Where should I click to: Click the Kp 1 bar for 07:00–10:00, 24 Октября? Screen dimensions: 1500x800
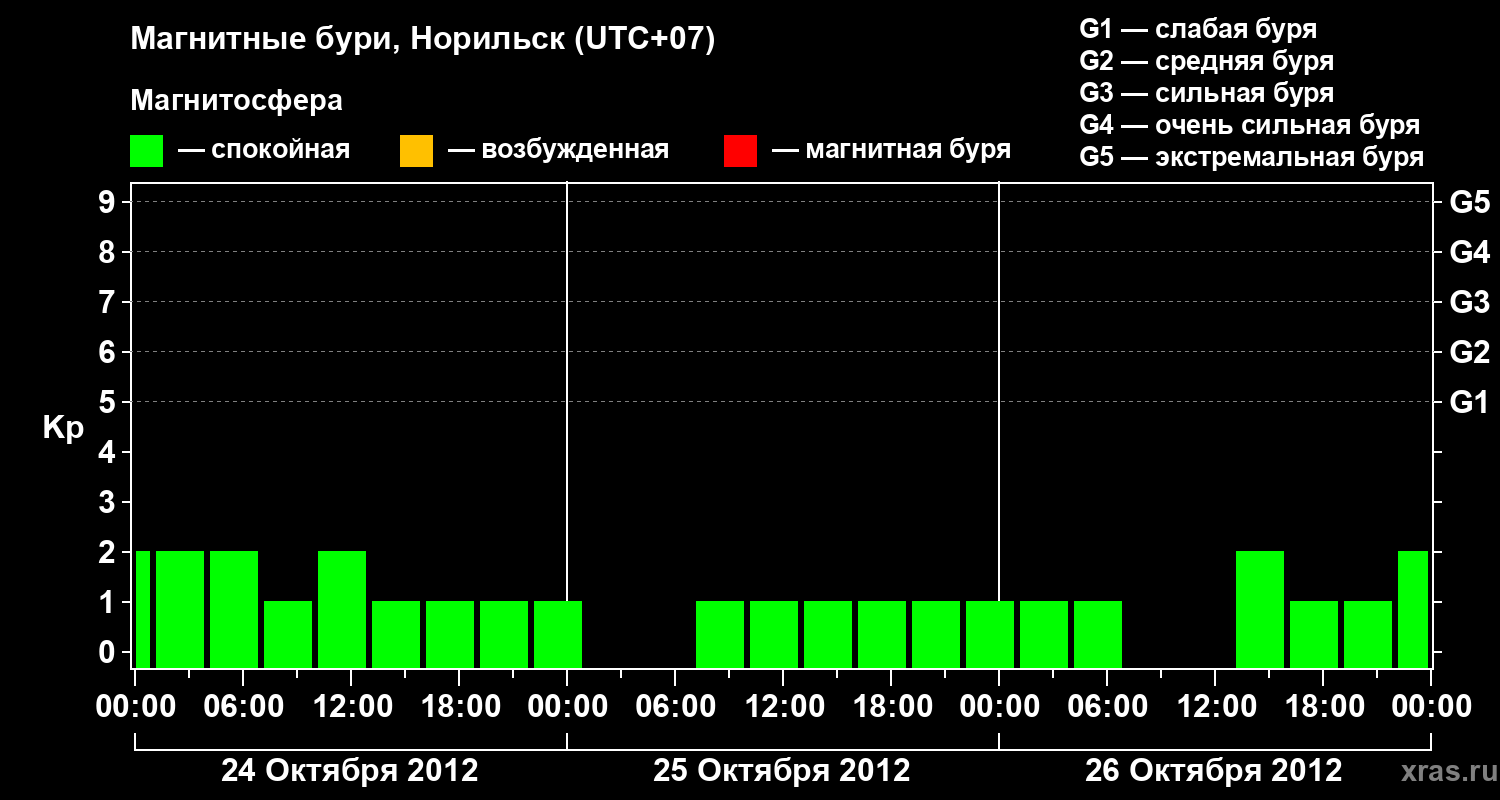click(x=288, y=634)
